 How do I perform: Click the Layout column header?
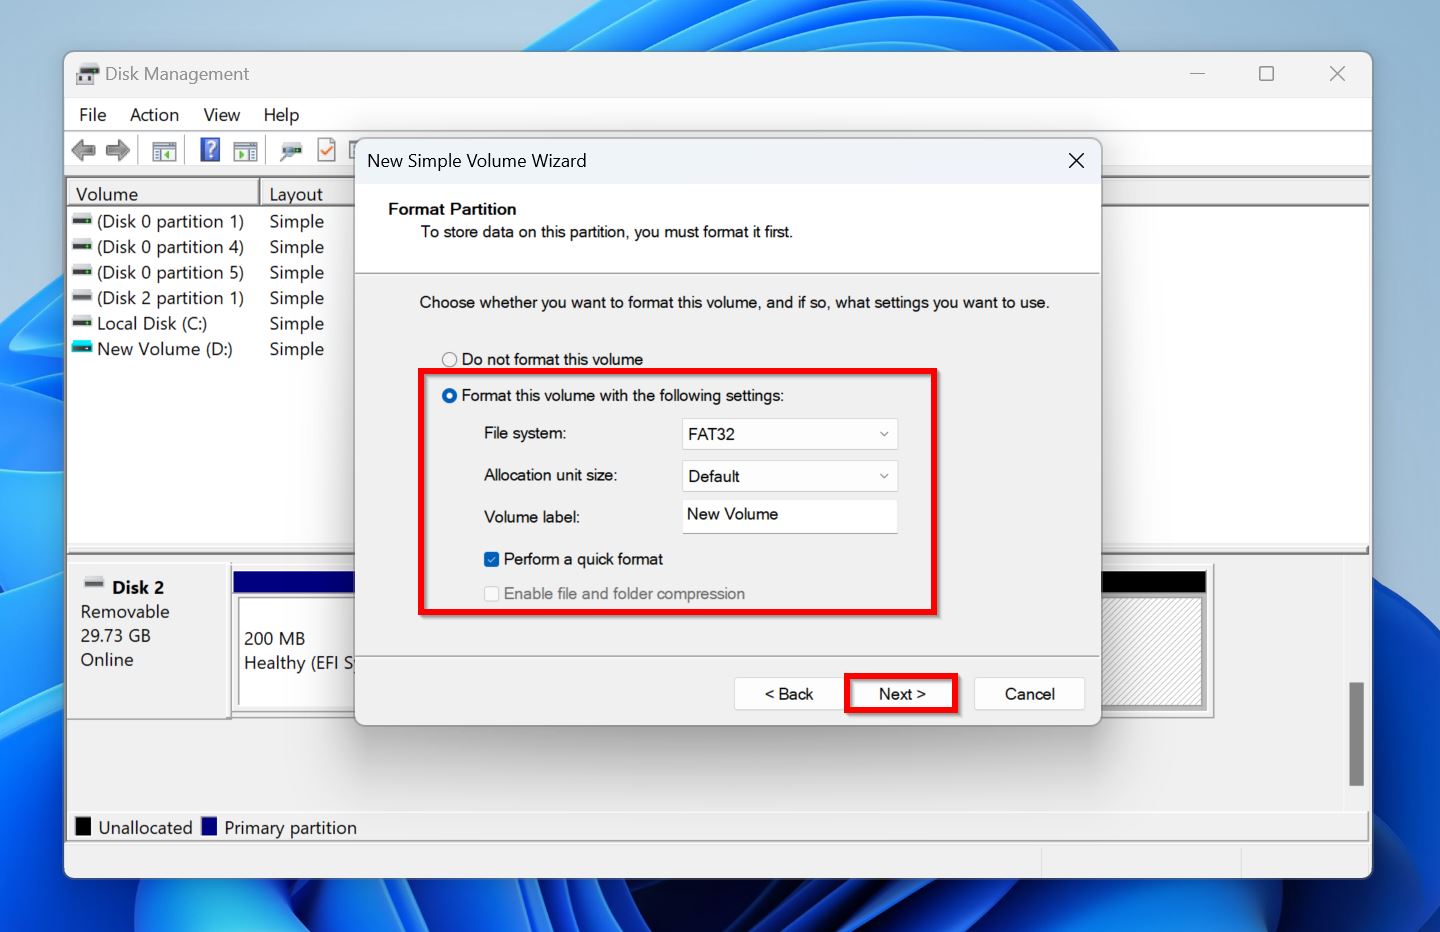pos(308,194)
